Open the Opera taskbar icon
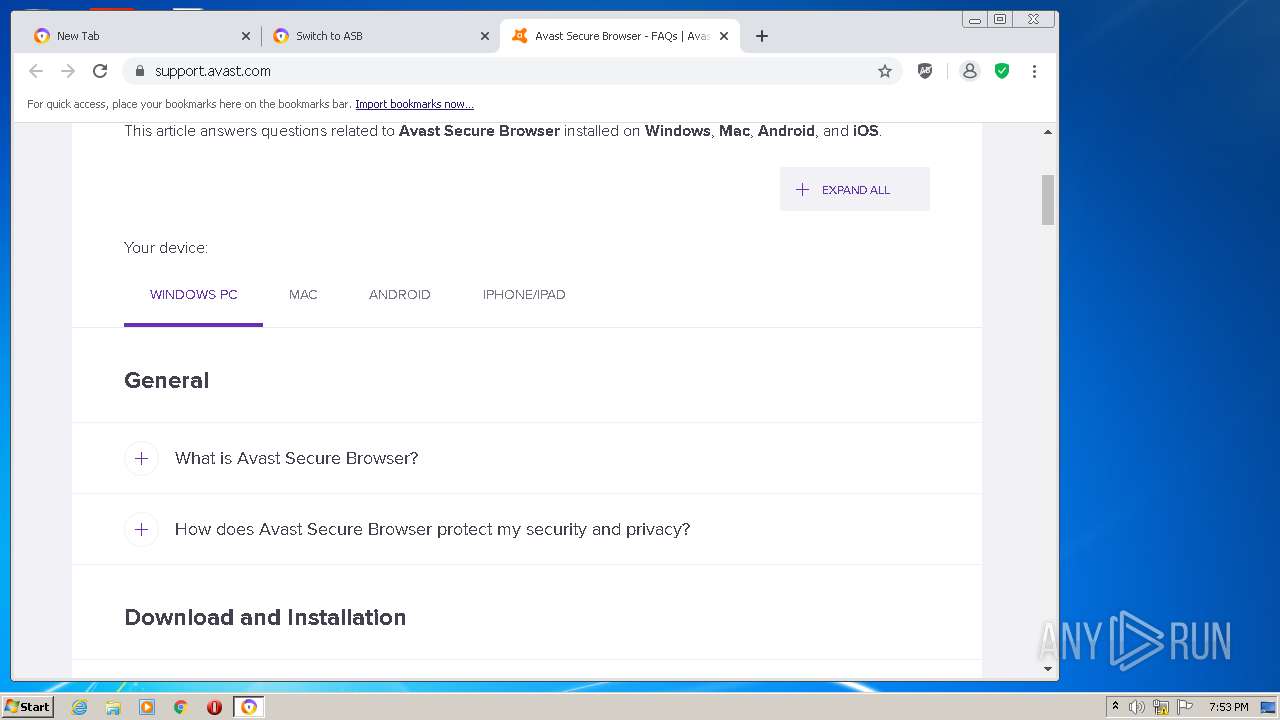 (x=214, y=707)
